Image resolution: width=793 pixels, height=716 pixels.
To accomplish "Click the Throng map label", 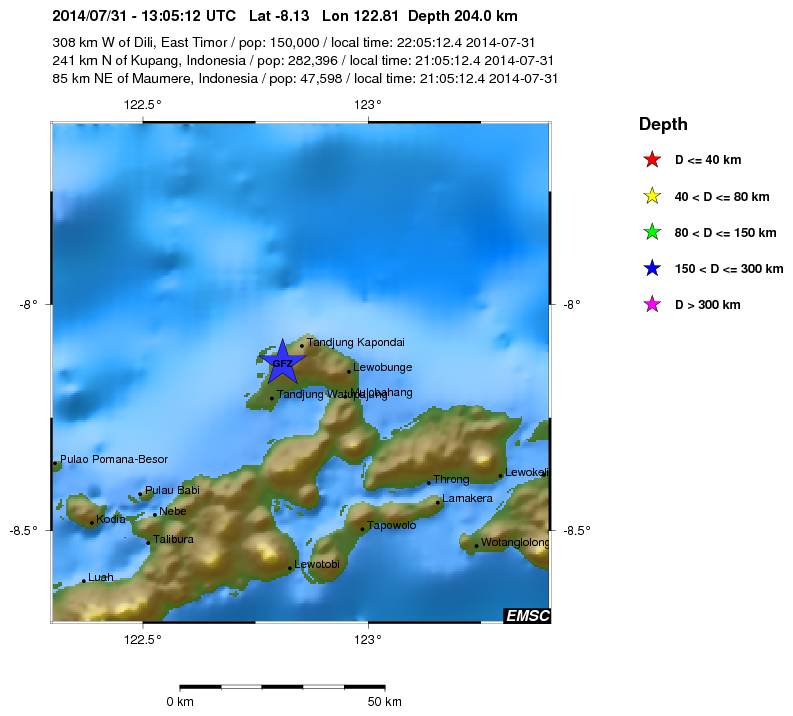I will 451,479.
